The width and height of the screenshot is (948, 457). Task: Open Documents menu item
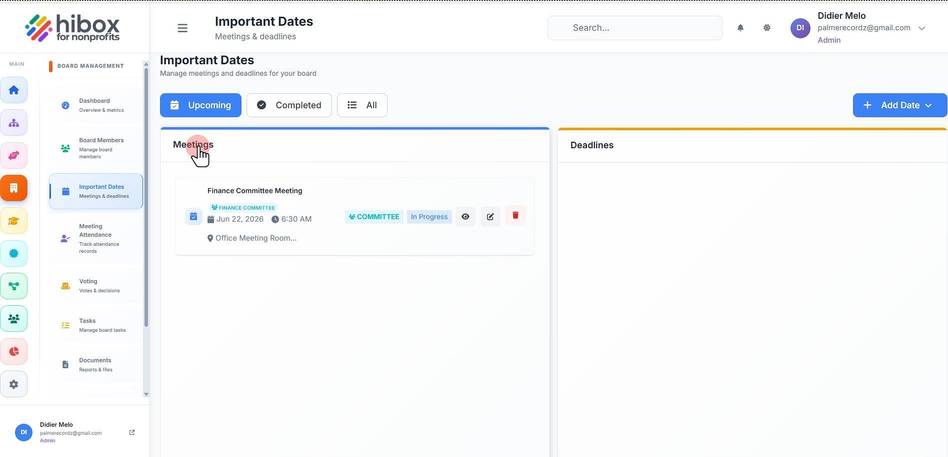click(x=96, y=365)
